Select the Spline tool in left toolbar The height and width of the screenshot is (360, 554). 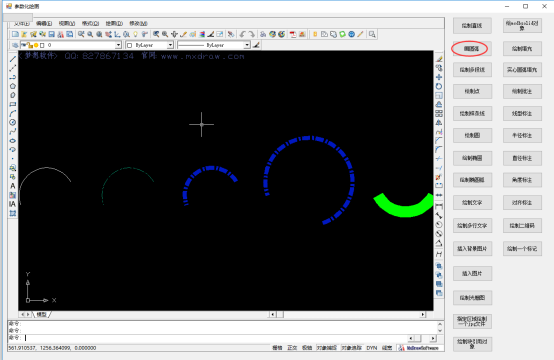(13, 132)
